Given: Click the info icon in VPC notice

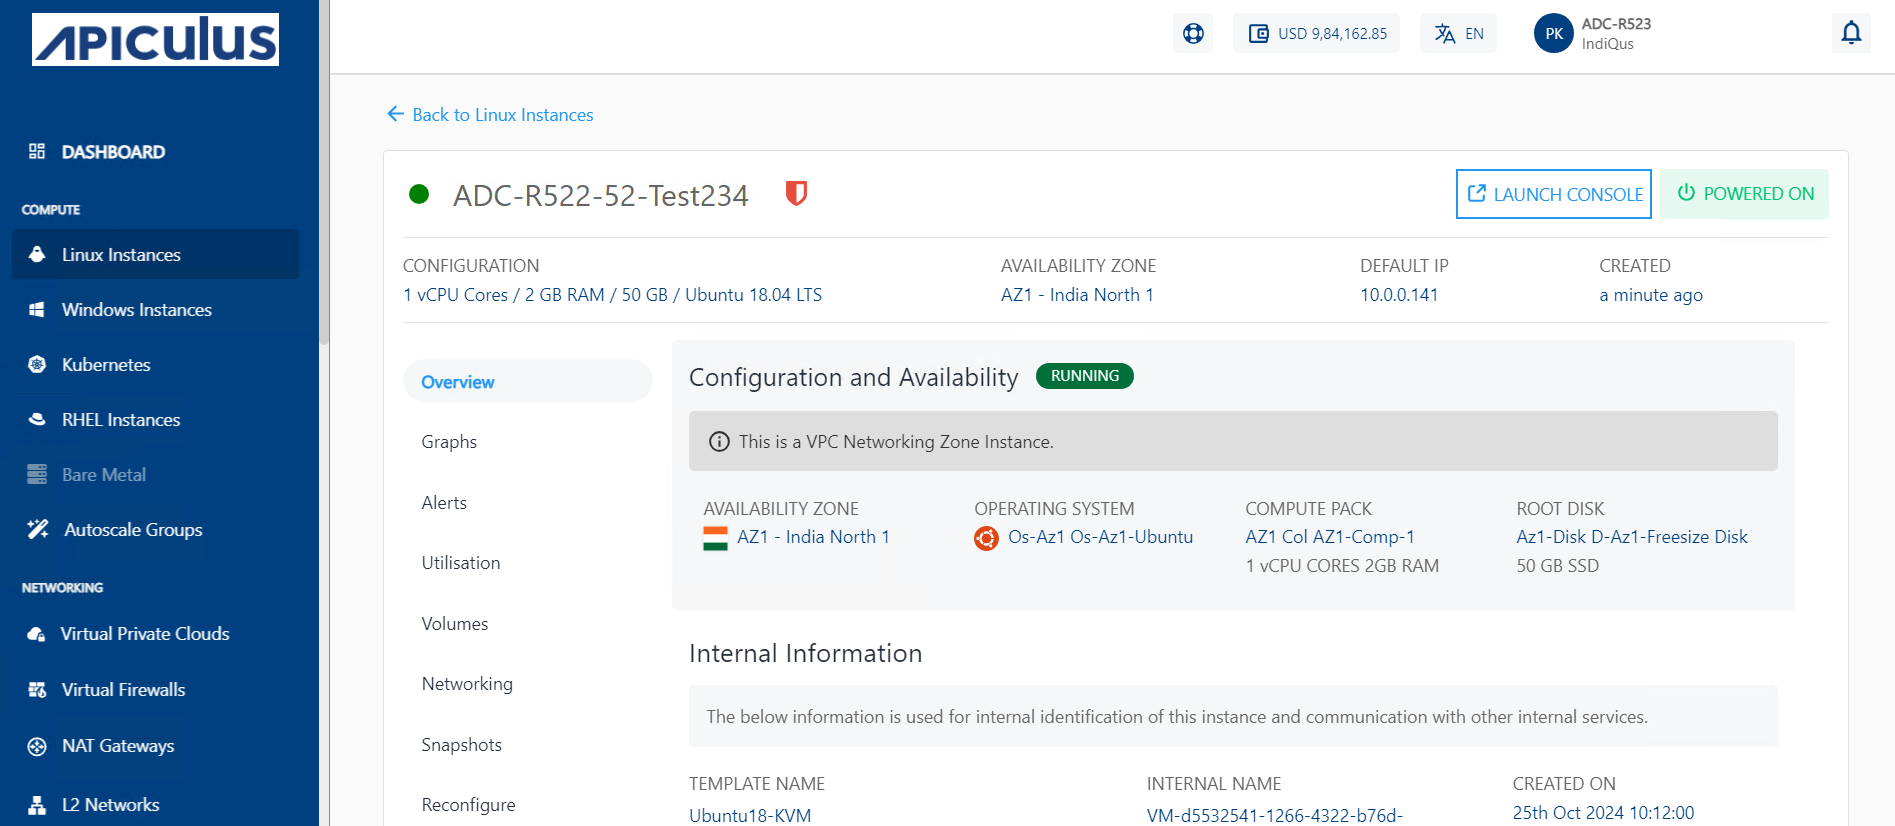Looking at the screenshot, I should click(719, 442).
